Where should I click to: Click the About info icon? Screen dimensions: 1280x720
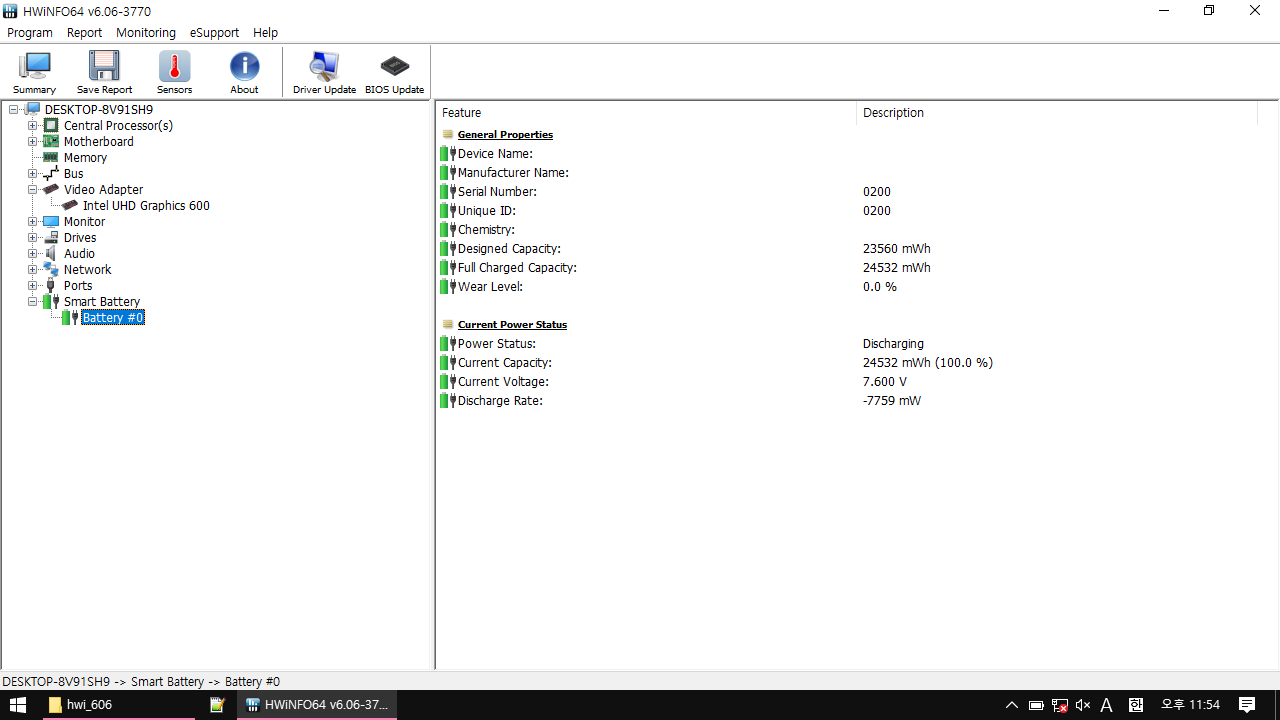tap(244, 73)
